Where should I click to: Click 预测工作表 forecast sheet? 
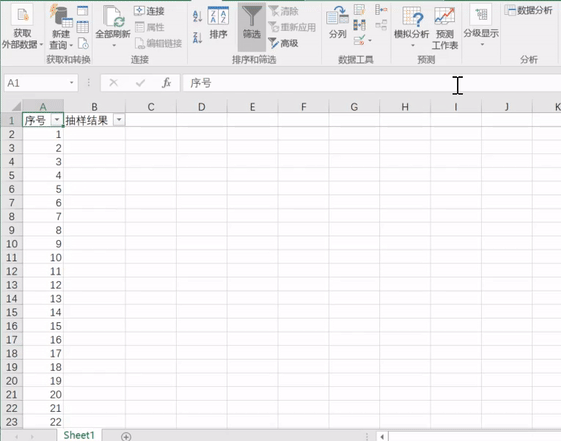tap(445, 28)
